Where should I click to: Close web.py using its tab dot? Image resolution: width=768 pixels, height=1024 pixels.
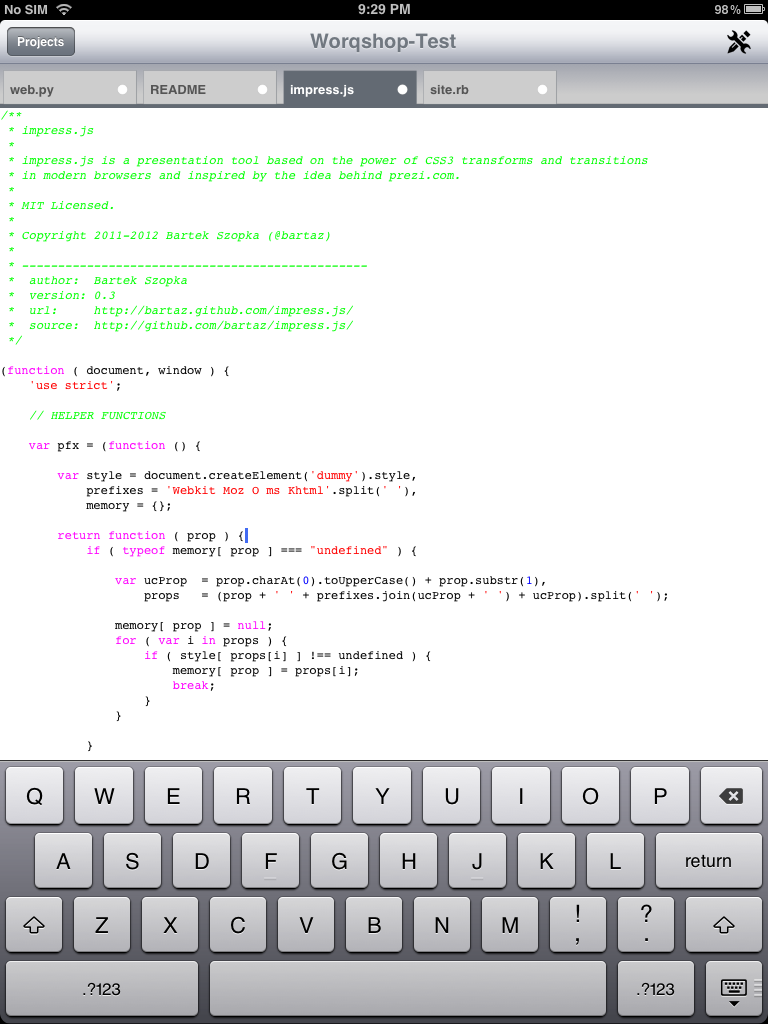point(122,89)
